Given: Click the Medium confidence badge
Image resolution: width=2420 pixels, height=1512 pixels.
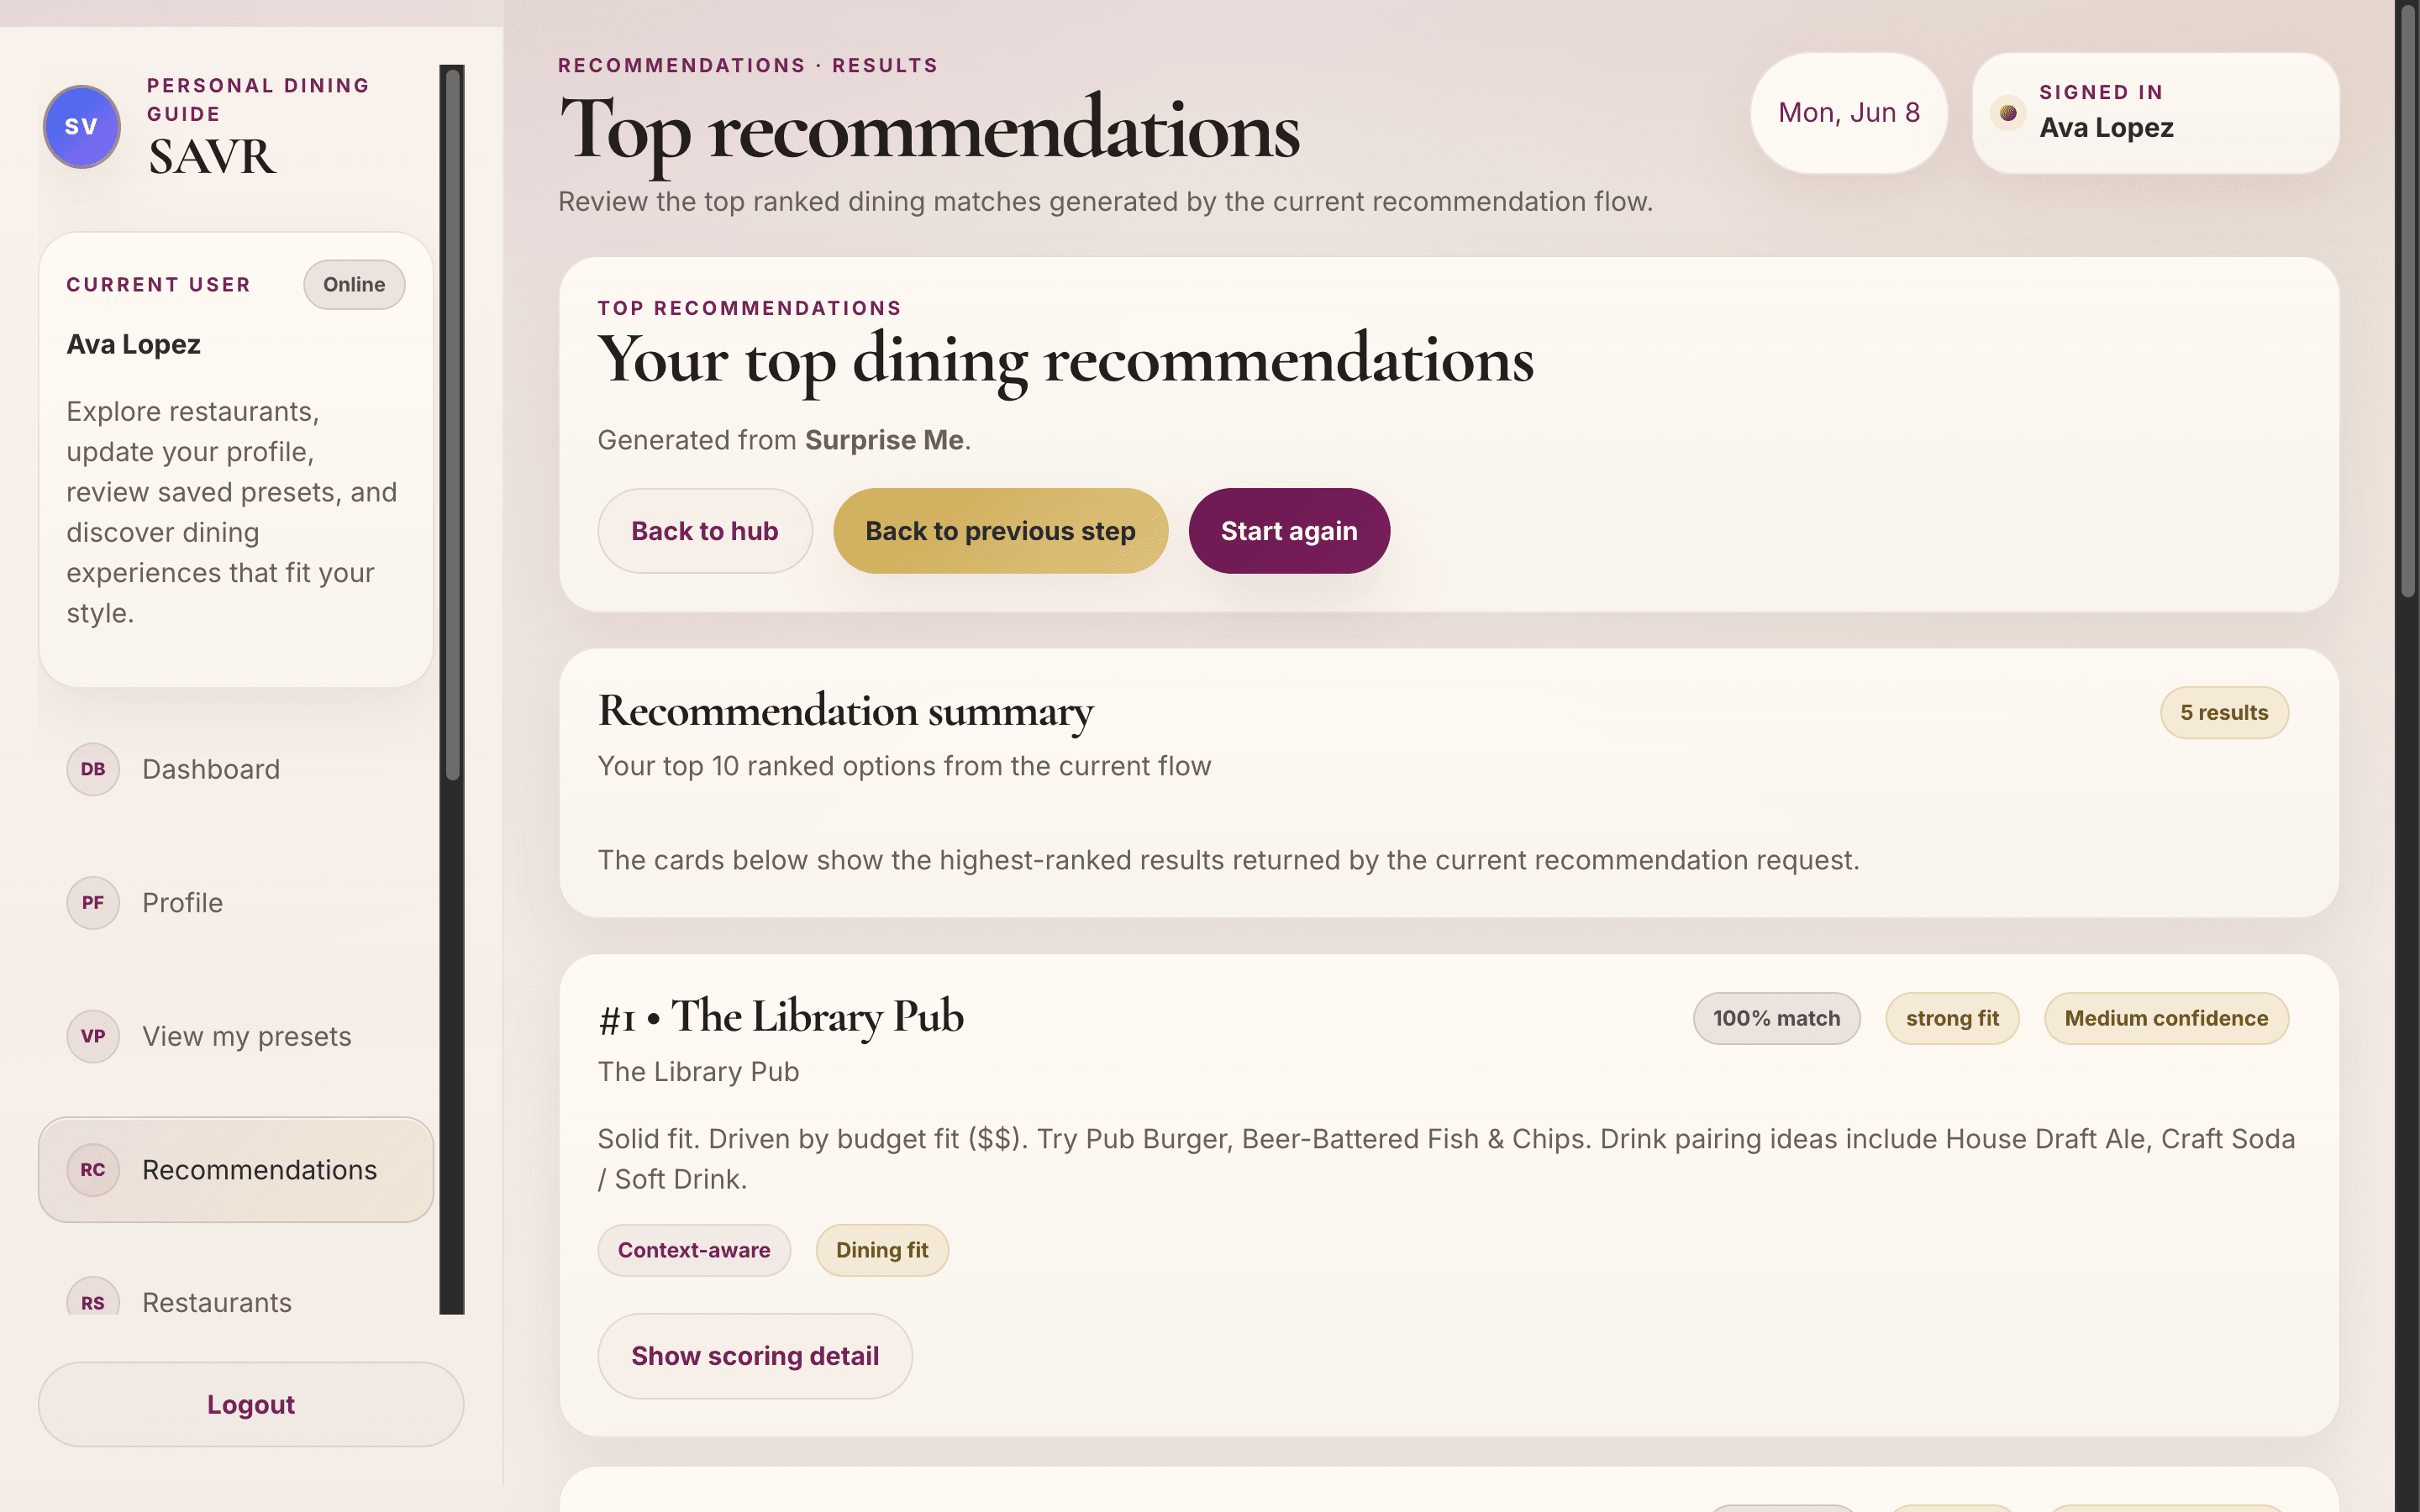Looking at the screenshot, I should coord(2166,1018).
